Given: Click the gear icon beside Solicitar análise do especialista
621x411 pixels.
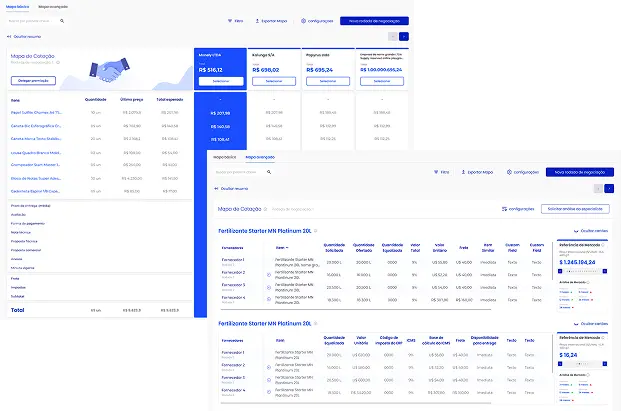Looking at the screenshot, I should 503,208.
